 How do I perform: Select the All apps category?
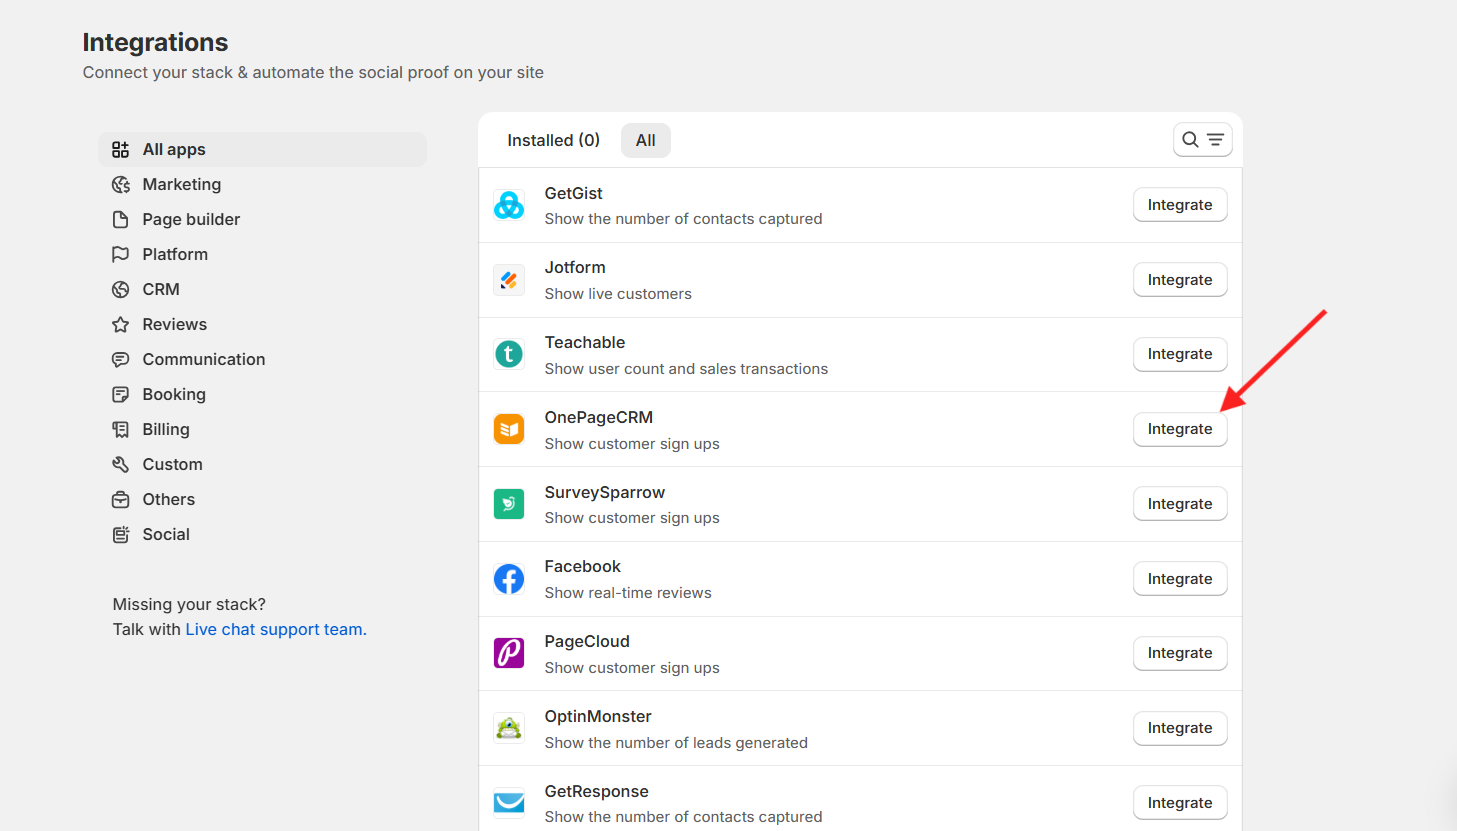coord(263,150)
